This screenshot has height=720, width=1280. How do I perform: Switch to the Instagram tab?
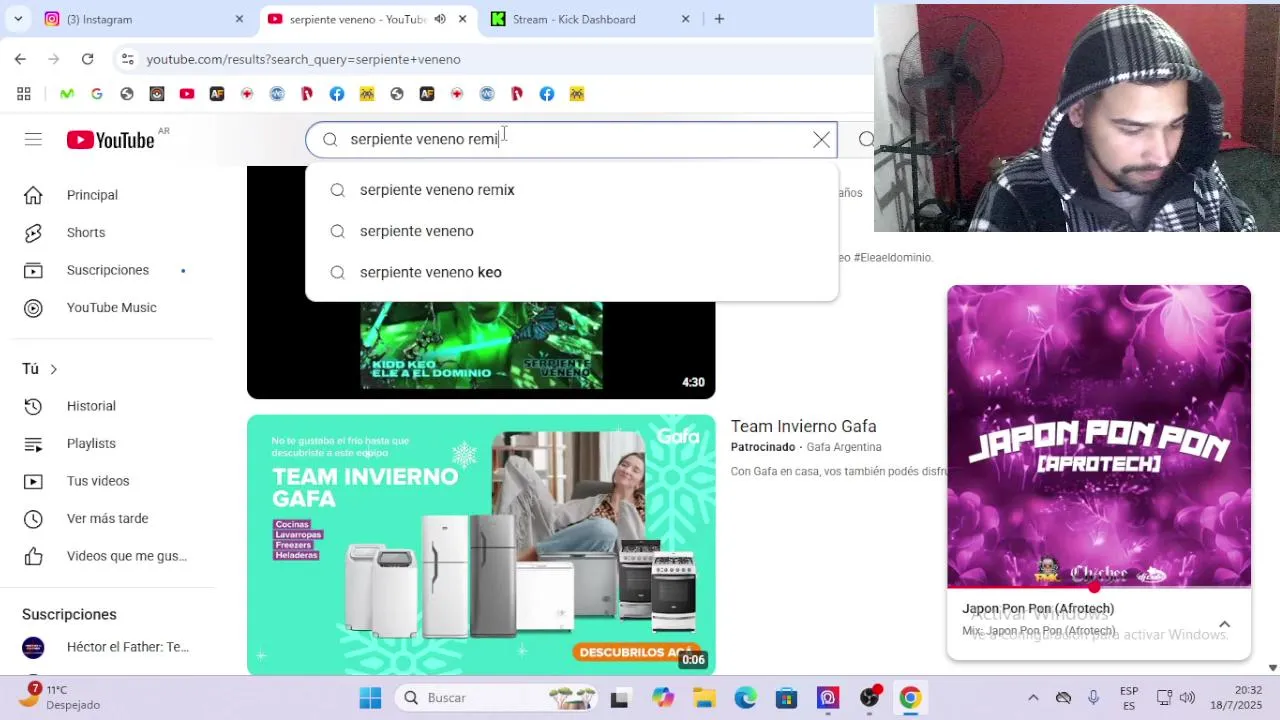[140, 19]
